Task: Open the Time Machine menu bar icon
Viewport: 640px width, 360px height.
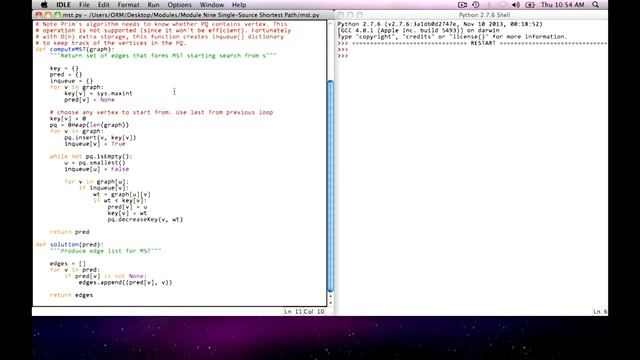Action: [x=476, y=5]
